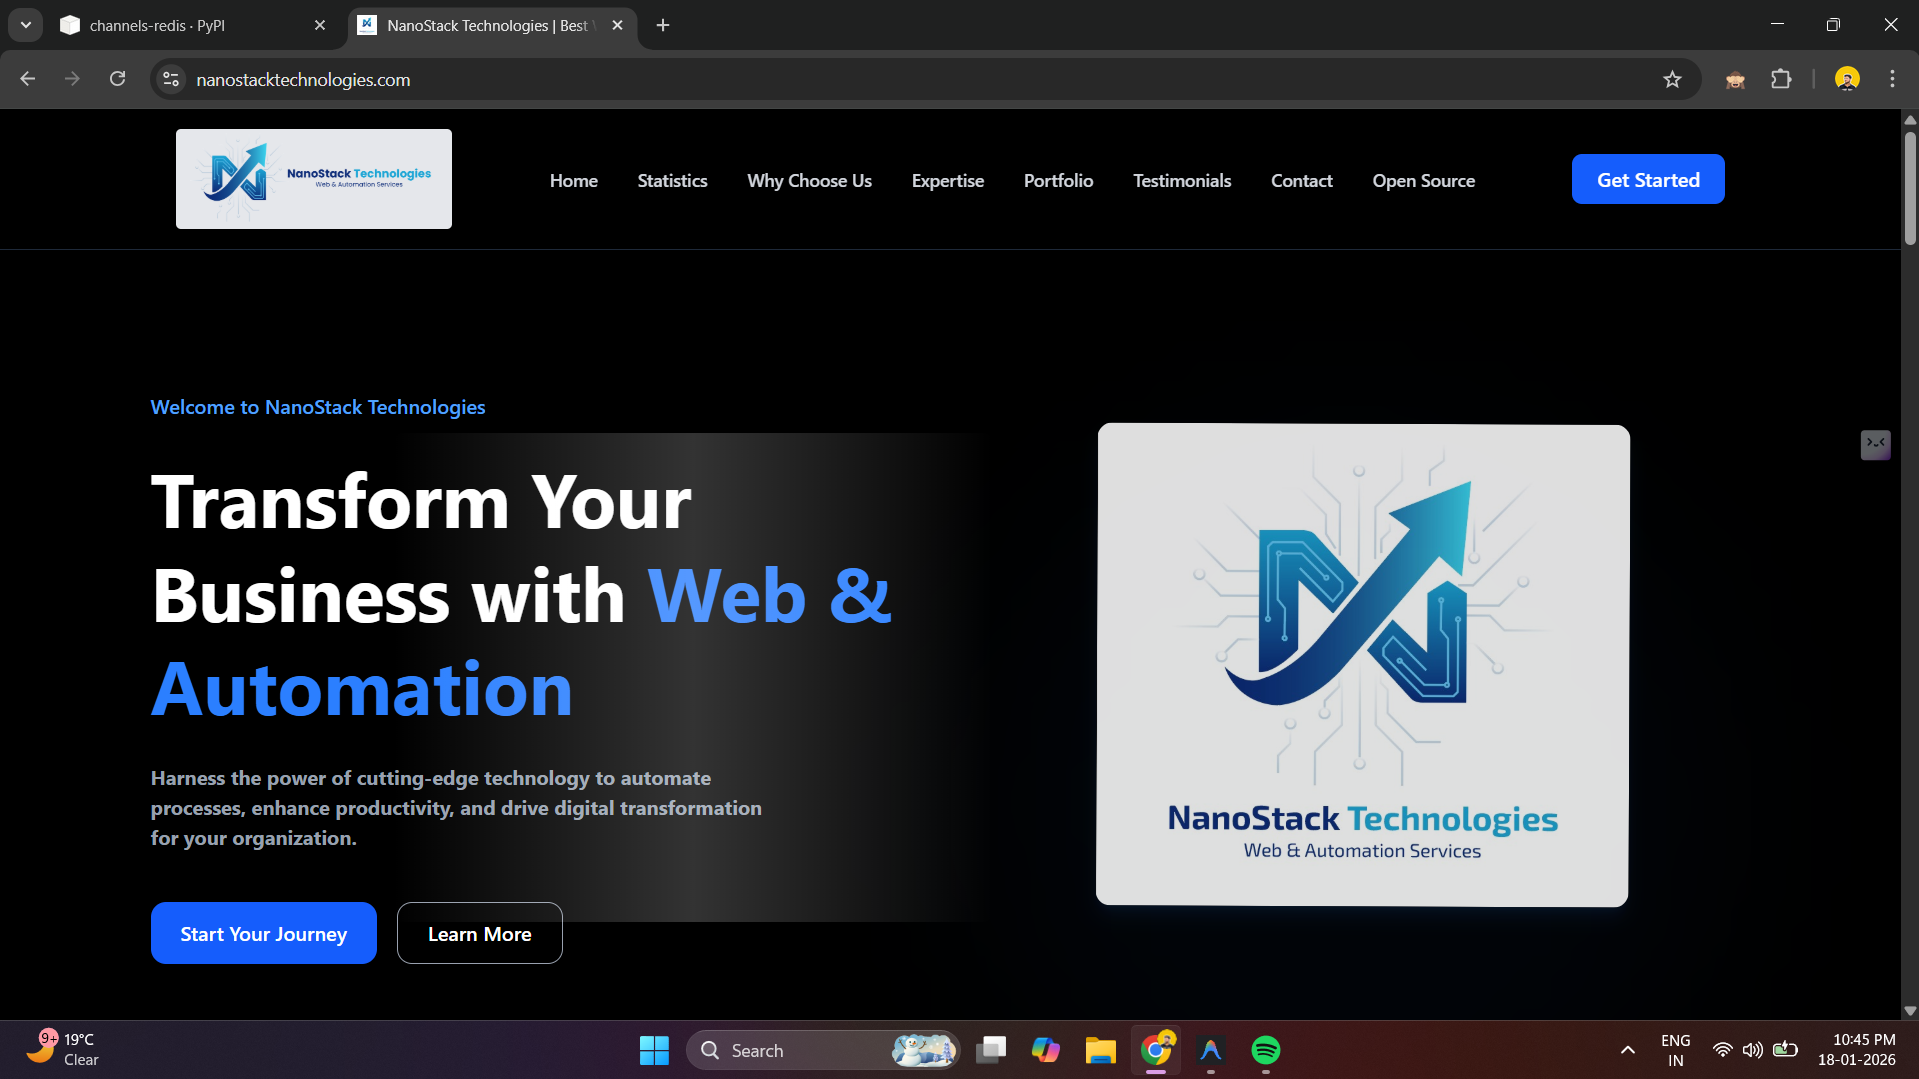Launch Copilot from the taskbar

click(1046, 1050)
